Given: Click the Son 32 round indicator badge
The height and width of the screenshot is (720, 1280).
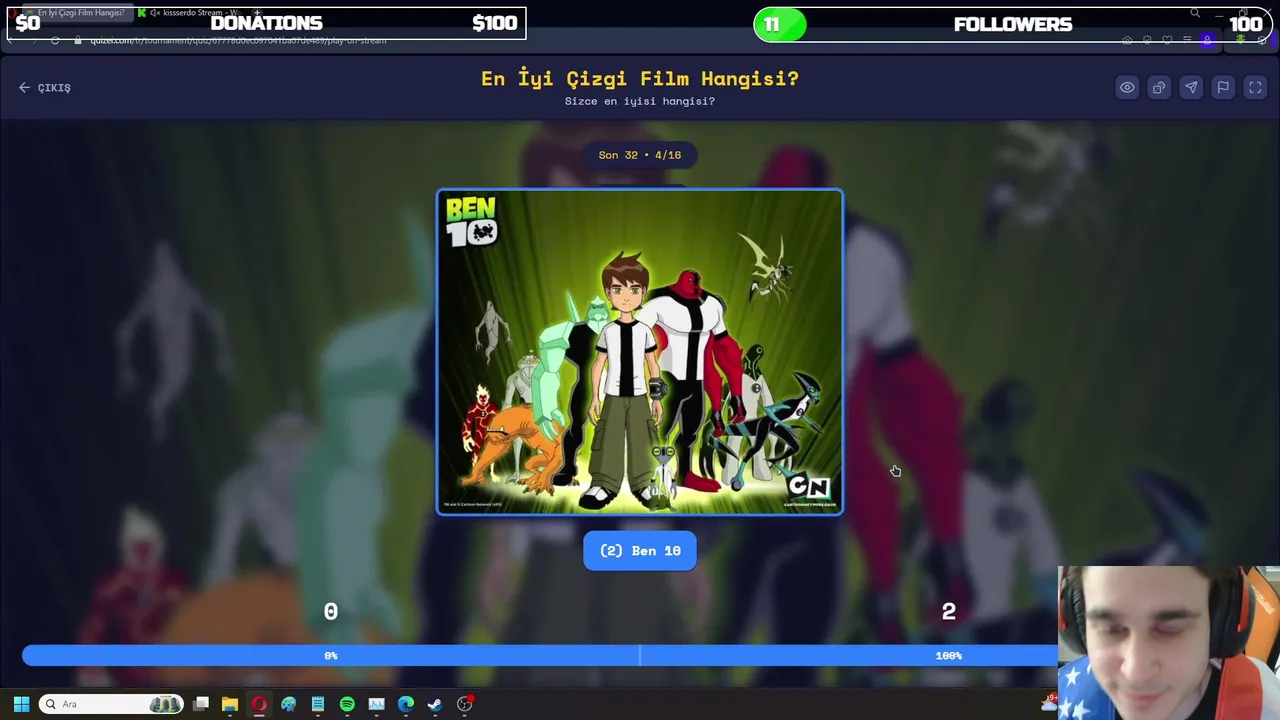Looking at the screenshot, I should point(640,155).
